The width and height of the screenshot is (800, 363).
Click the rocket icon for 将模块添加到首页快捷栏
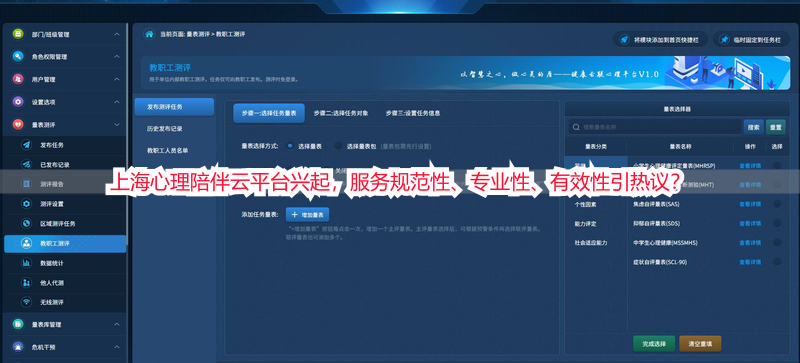point(623,39)
